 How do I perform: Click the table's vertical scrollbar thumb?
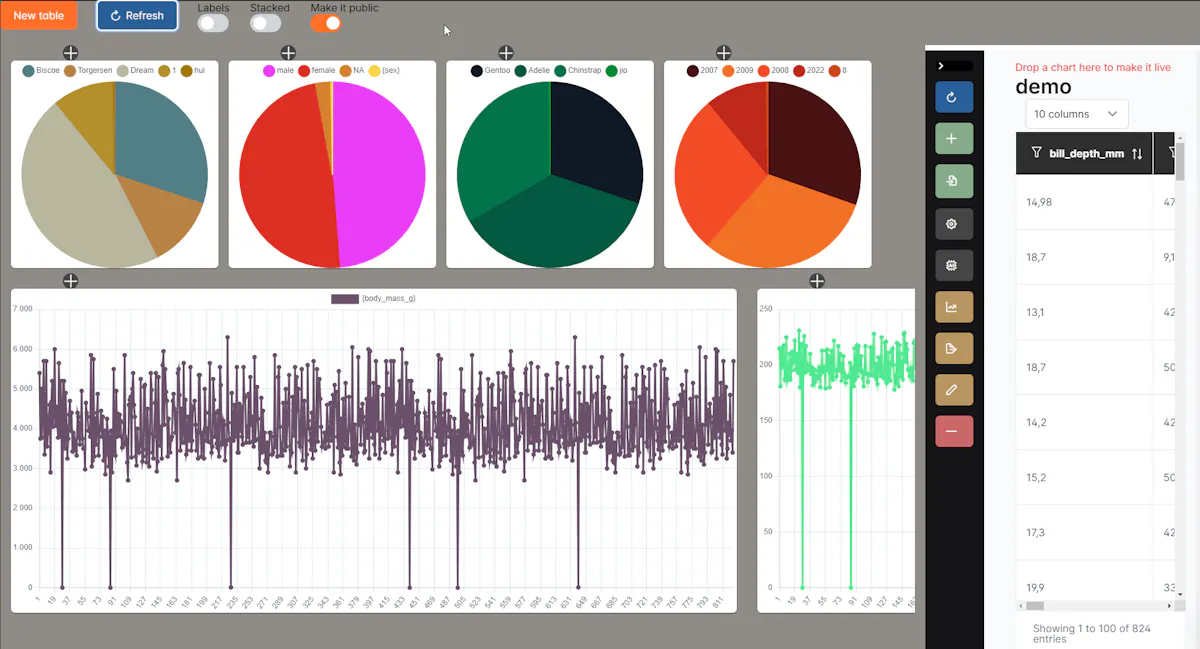coord(1180,162)
